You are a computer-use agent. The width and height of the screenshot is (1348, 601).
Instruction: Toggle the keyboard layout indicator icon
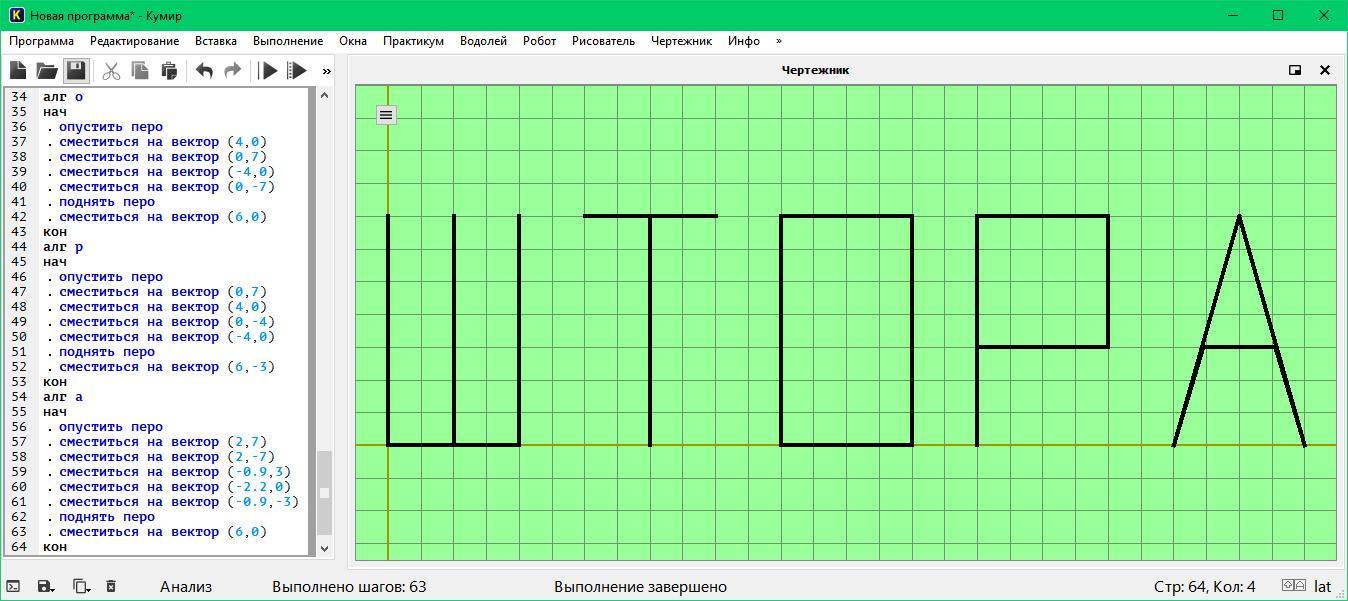[1294, 586]
